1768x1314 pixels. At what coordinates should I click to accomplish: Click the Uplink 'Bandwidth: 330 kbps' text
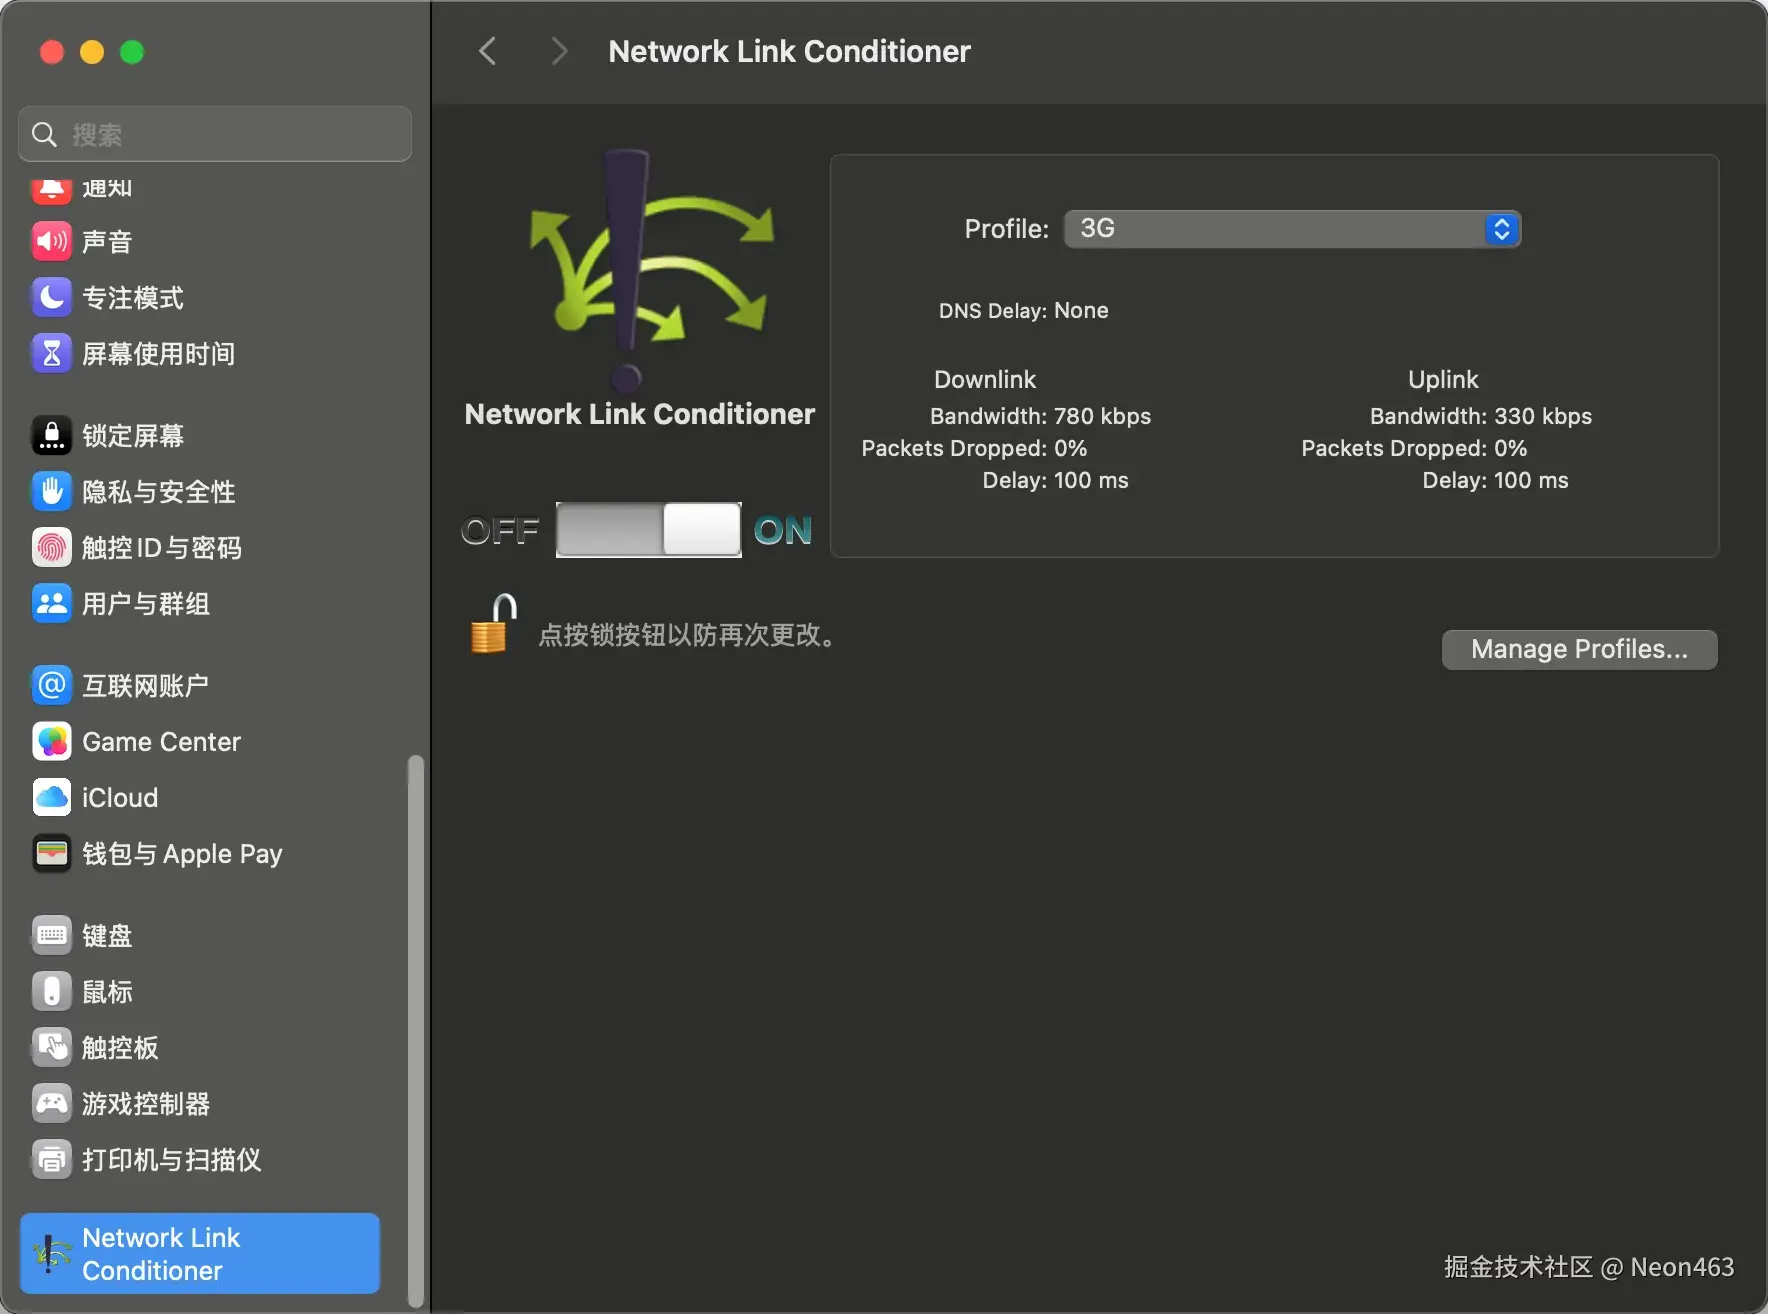[x=1480, y=416]
